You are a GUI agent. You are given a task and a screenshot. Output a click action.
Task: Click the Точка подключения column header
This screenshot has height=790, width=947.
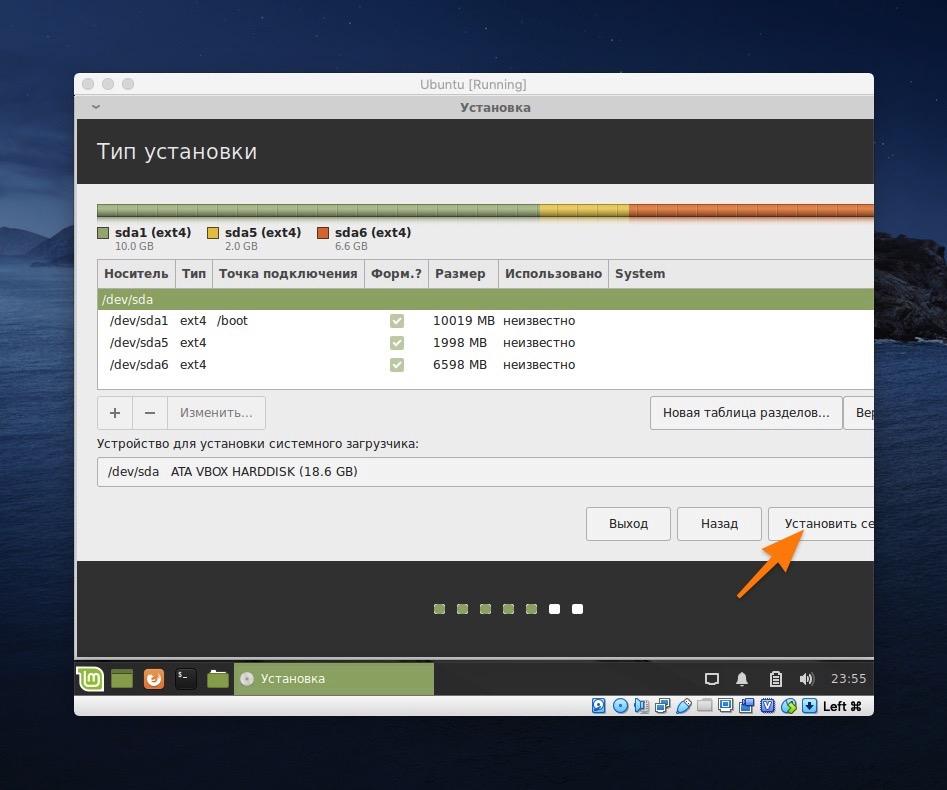(x=288, y=274)
